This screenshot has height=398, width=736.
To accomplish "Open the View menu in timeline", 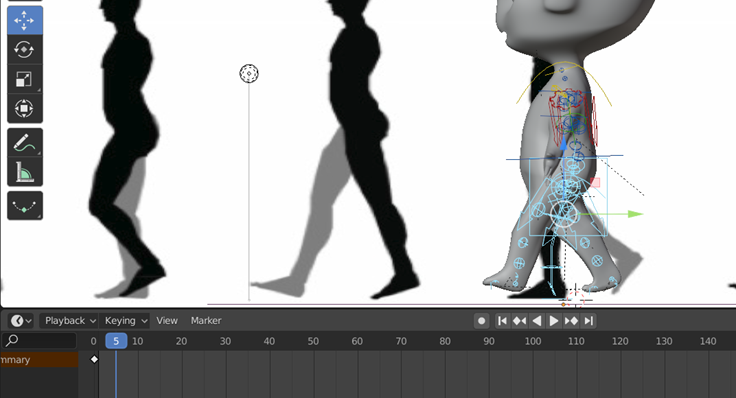I will click(x=167, y=321).
